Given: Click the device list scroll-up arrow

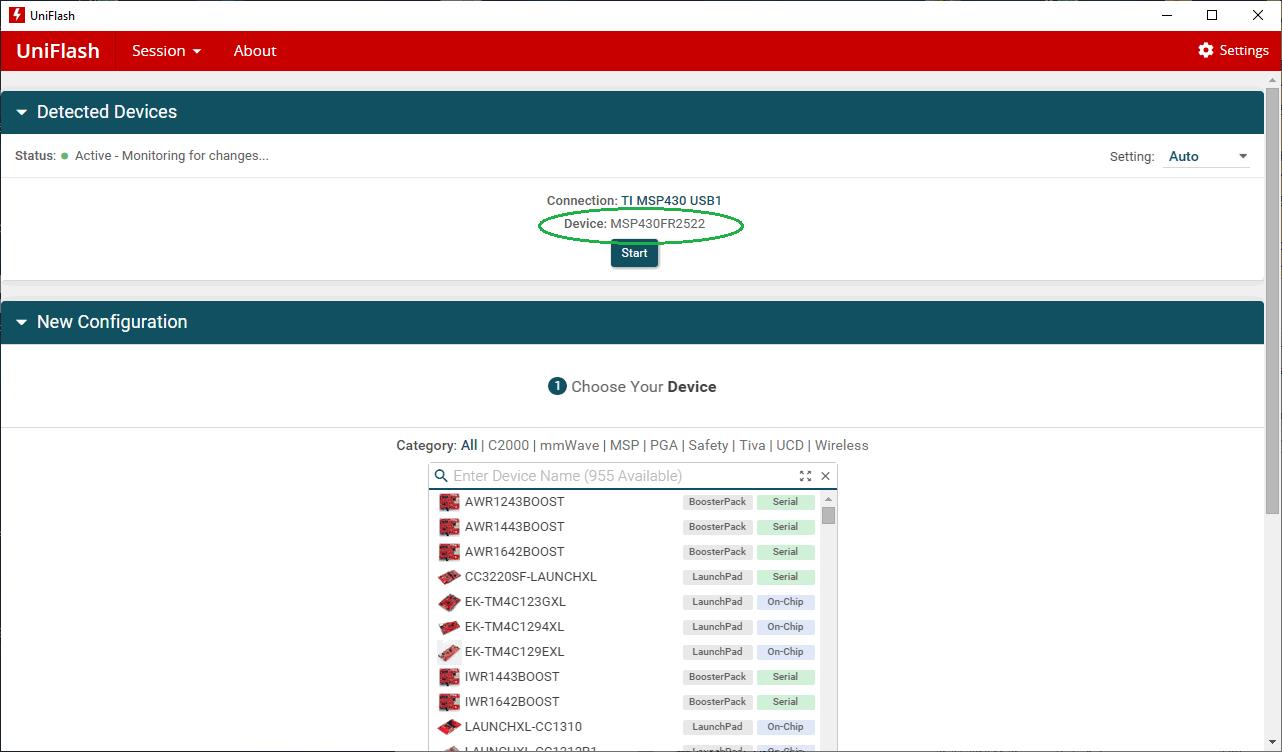Looking at the screenshot, I should (828, 499).
